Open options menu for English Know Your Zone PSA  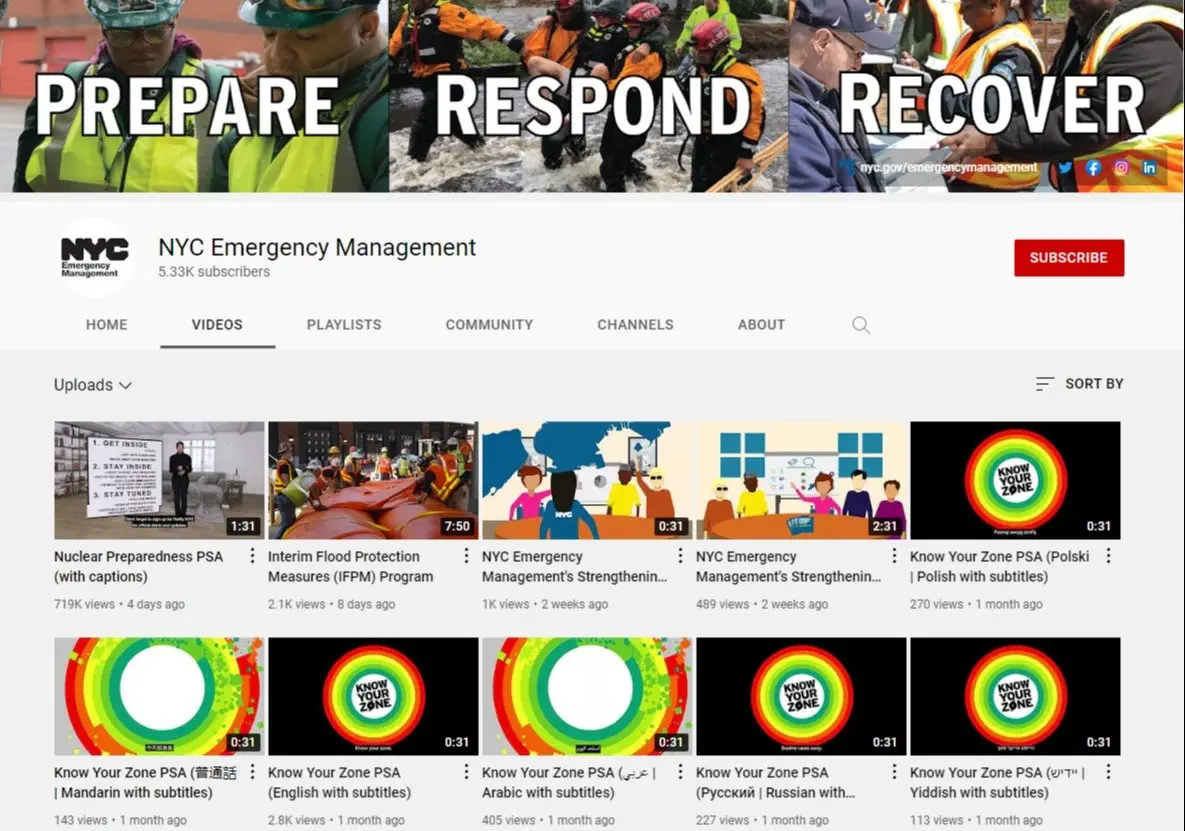(x=466, y=771)
